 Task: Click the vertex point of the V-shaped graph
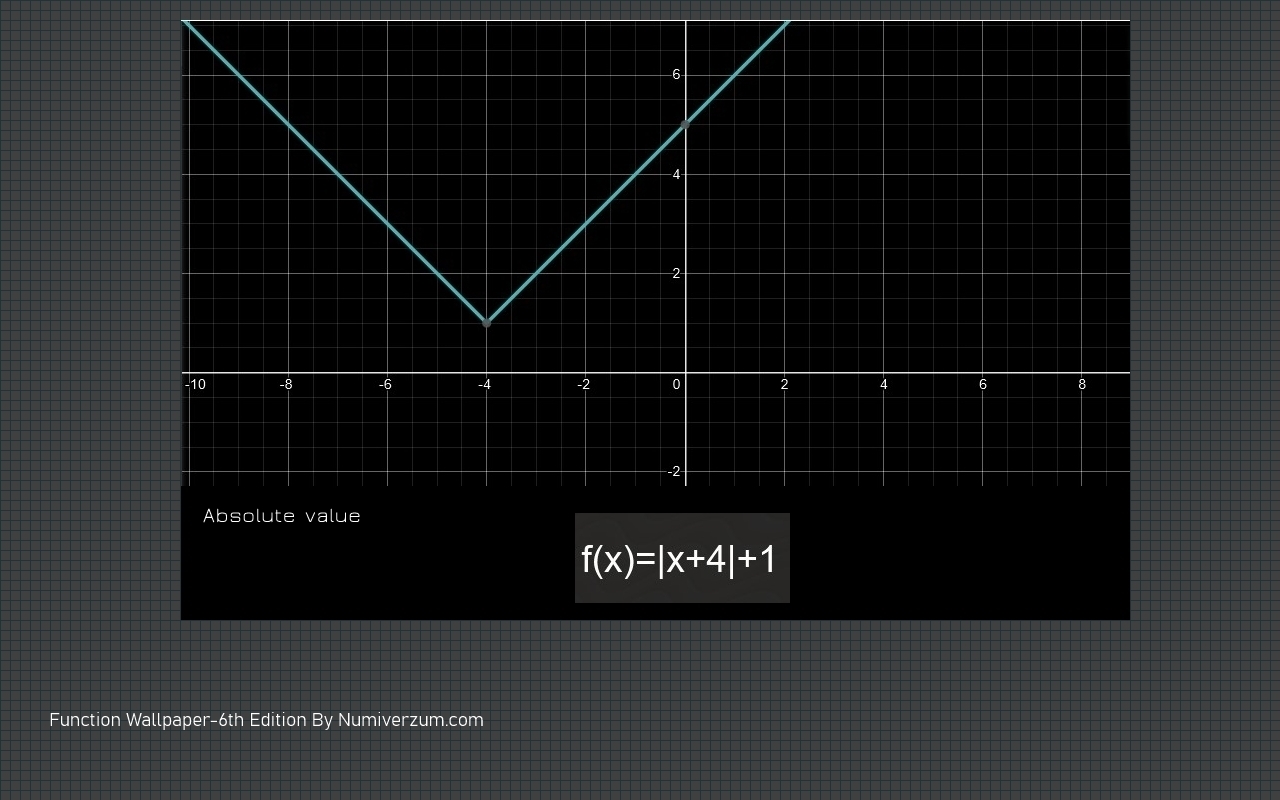point(487,323)
